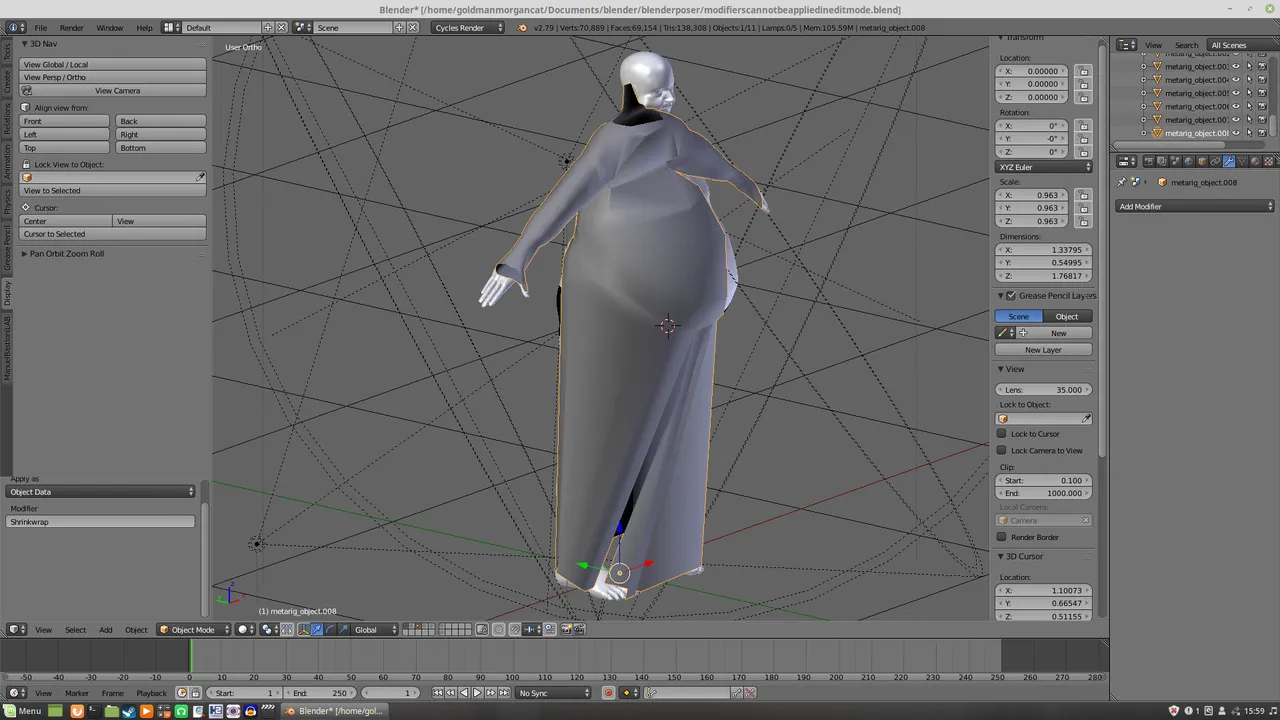Screen dimensions: 1280x720
Task: Click the View Camera button
Action: pos(113,90)
